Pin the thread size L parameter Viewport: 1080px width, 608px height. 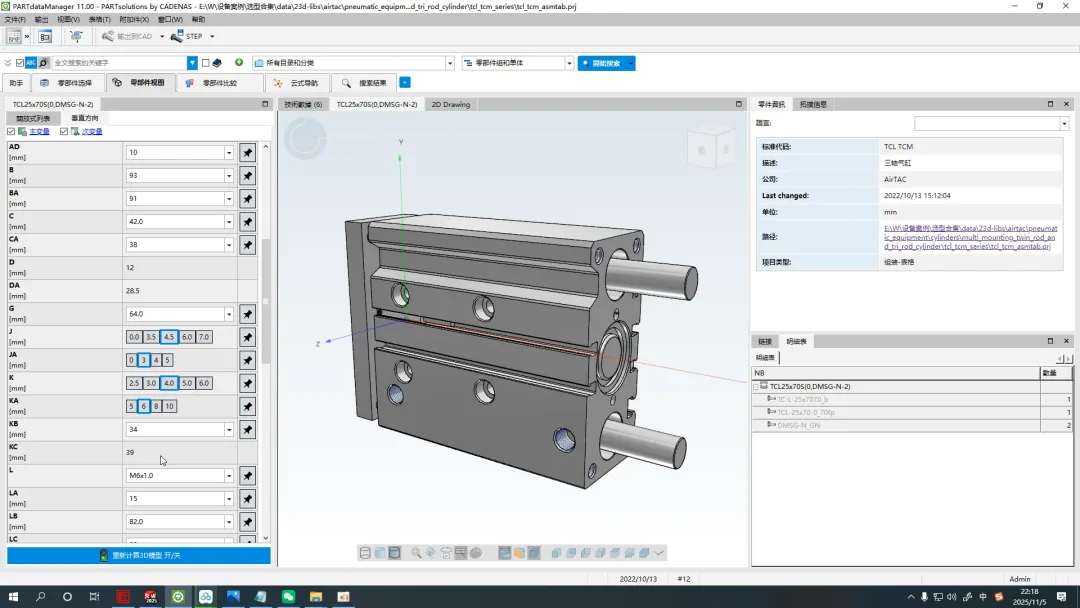pos(247,476)
